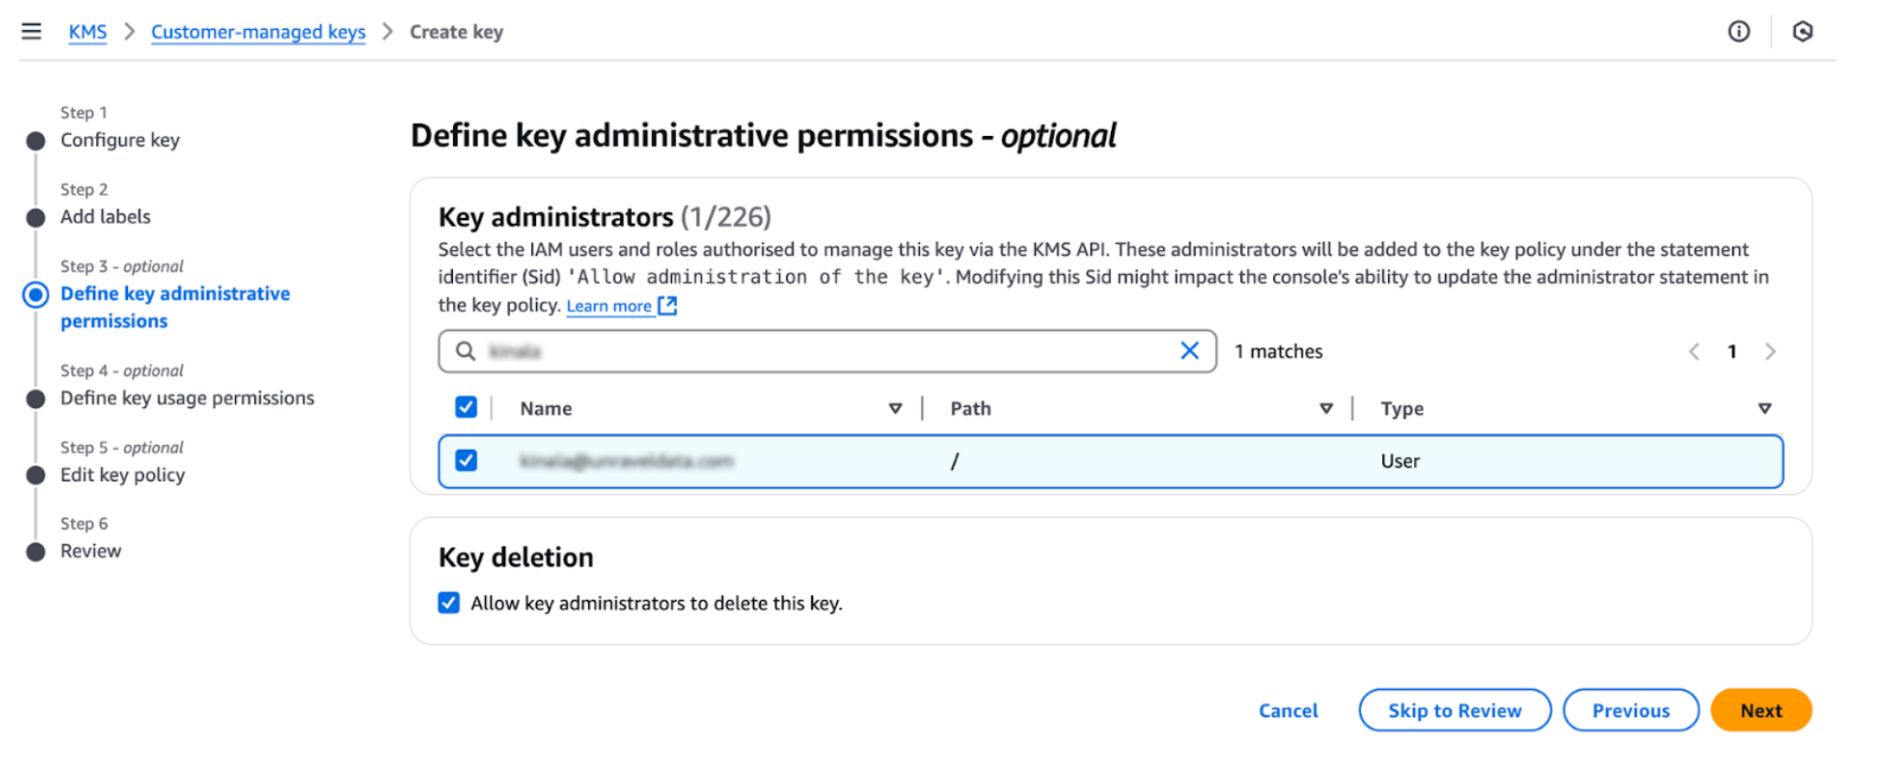The width and height of the screenshot is (1882, 768).
Task: Click the Path column header
Action: [x=970, y=408]
